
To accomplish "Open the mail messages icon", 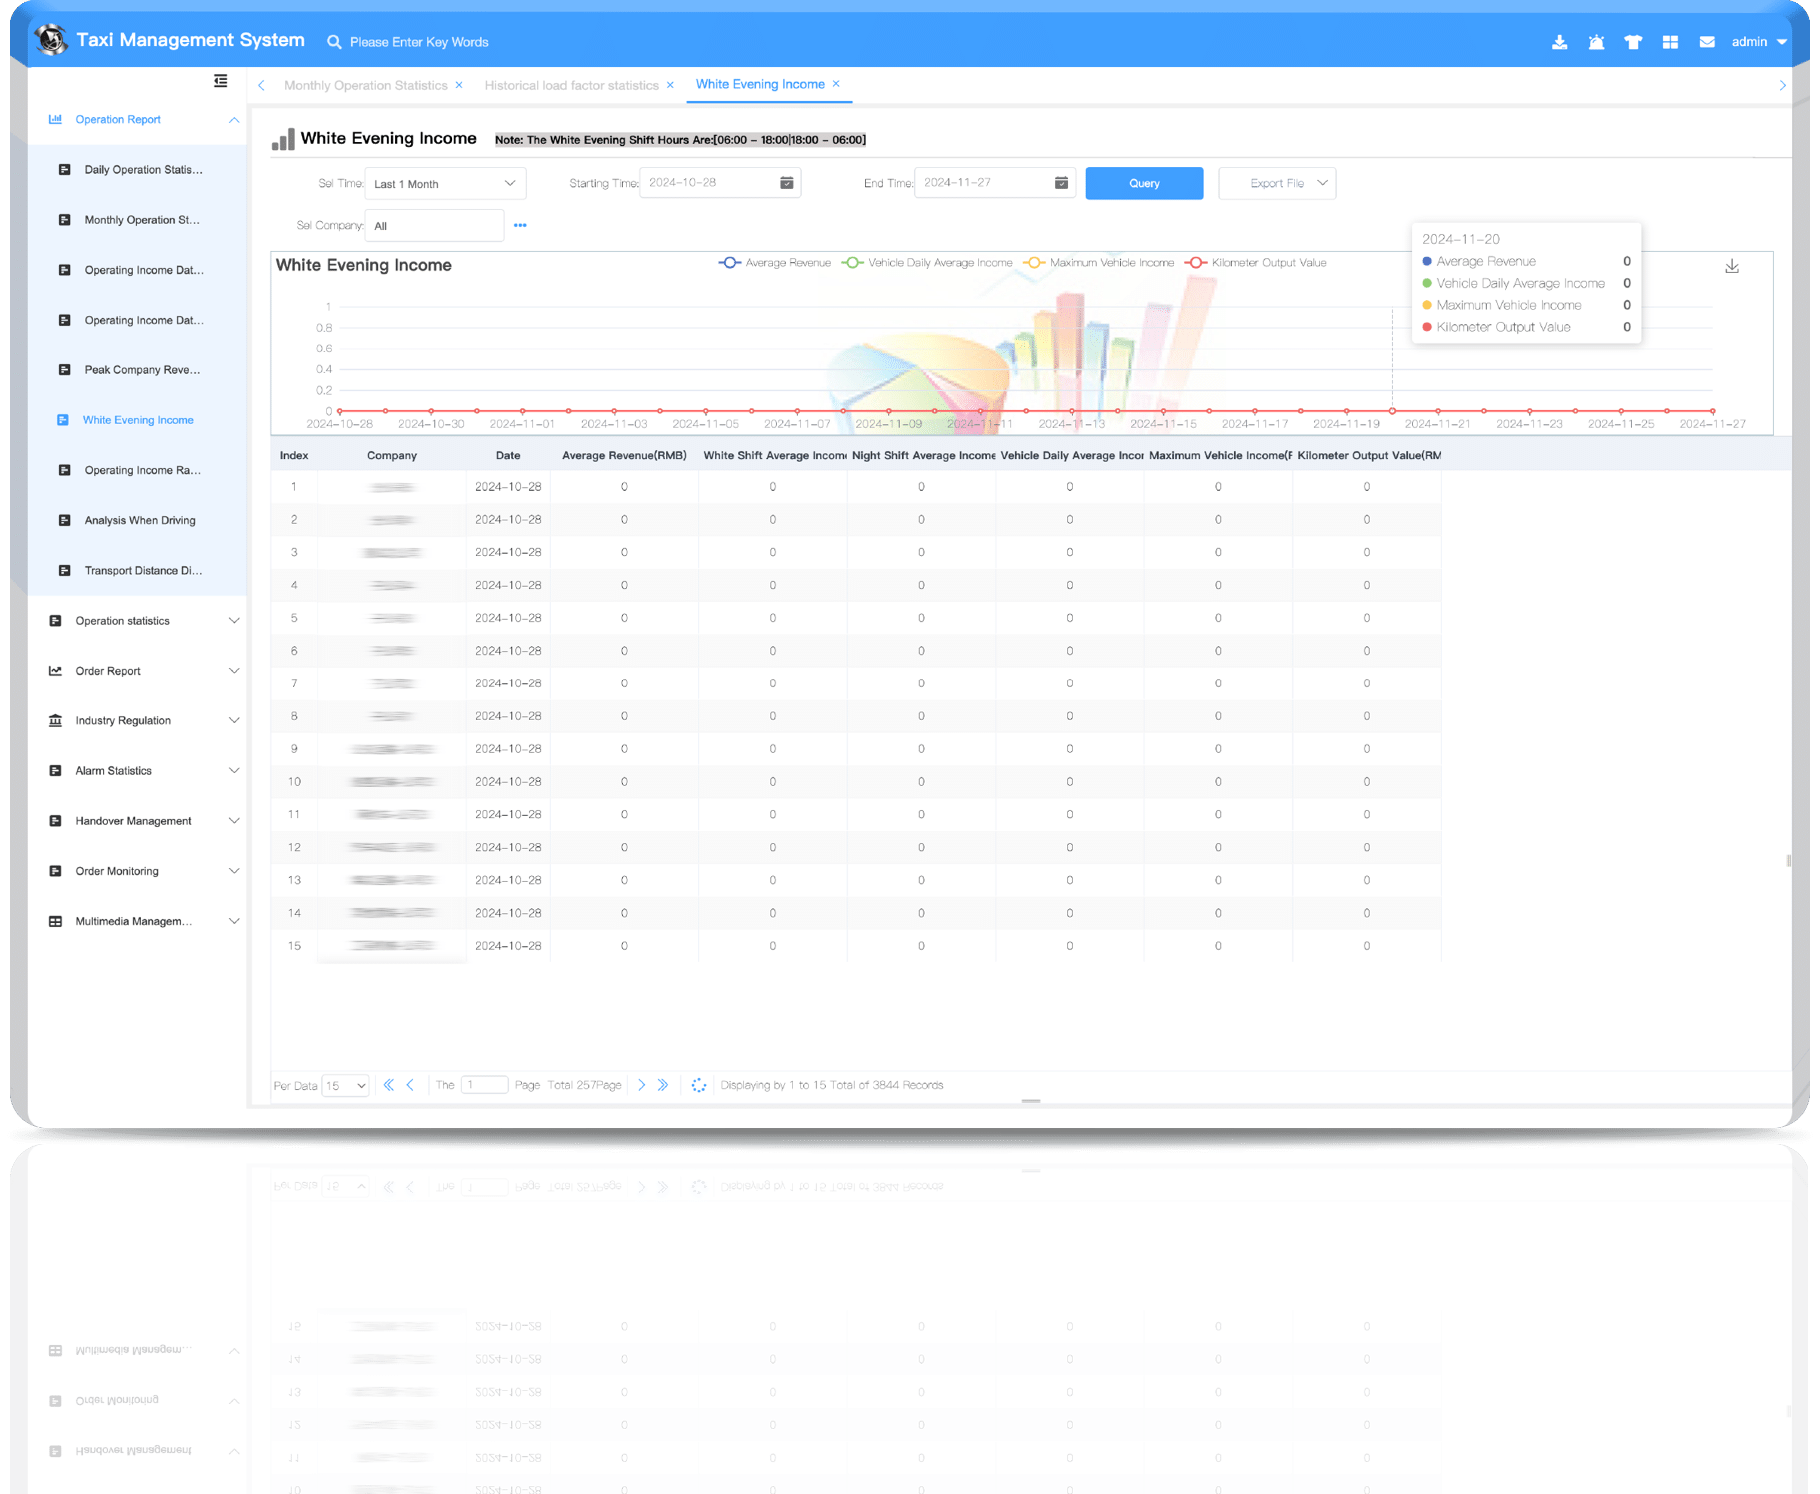I will click(x=1707, y=42).
